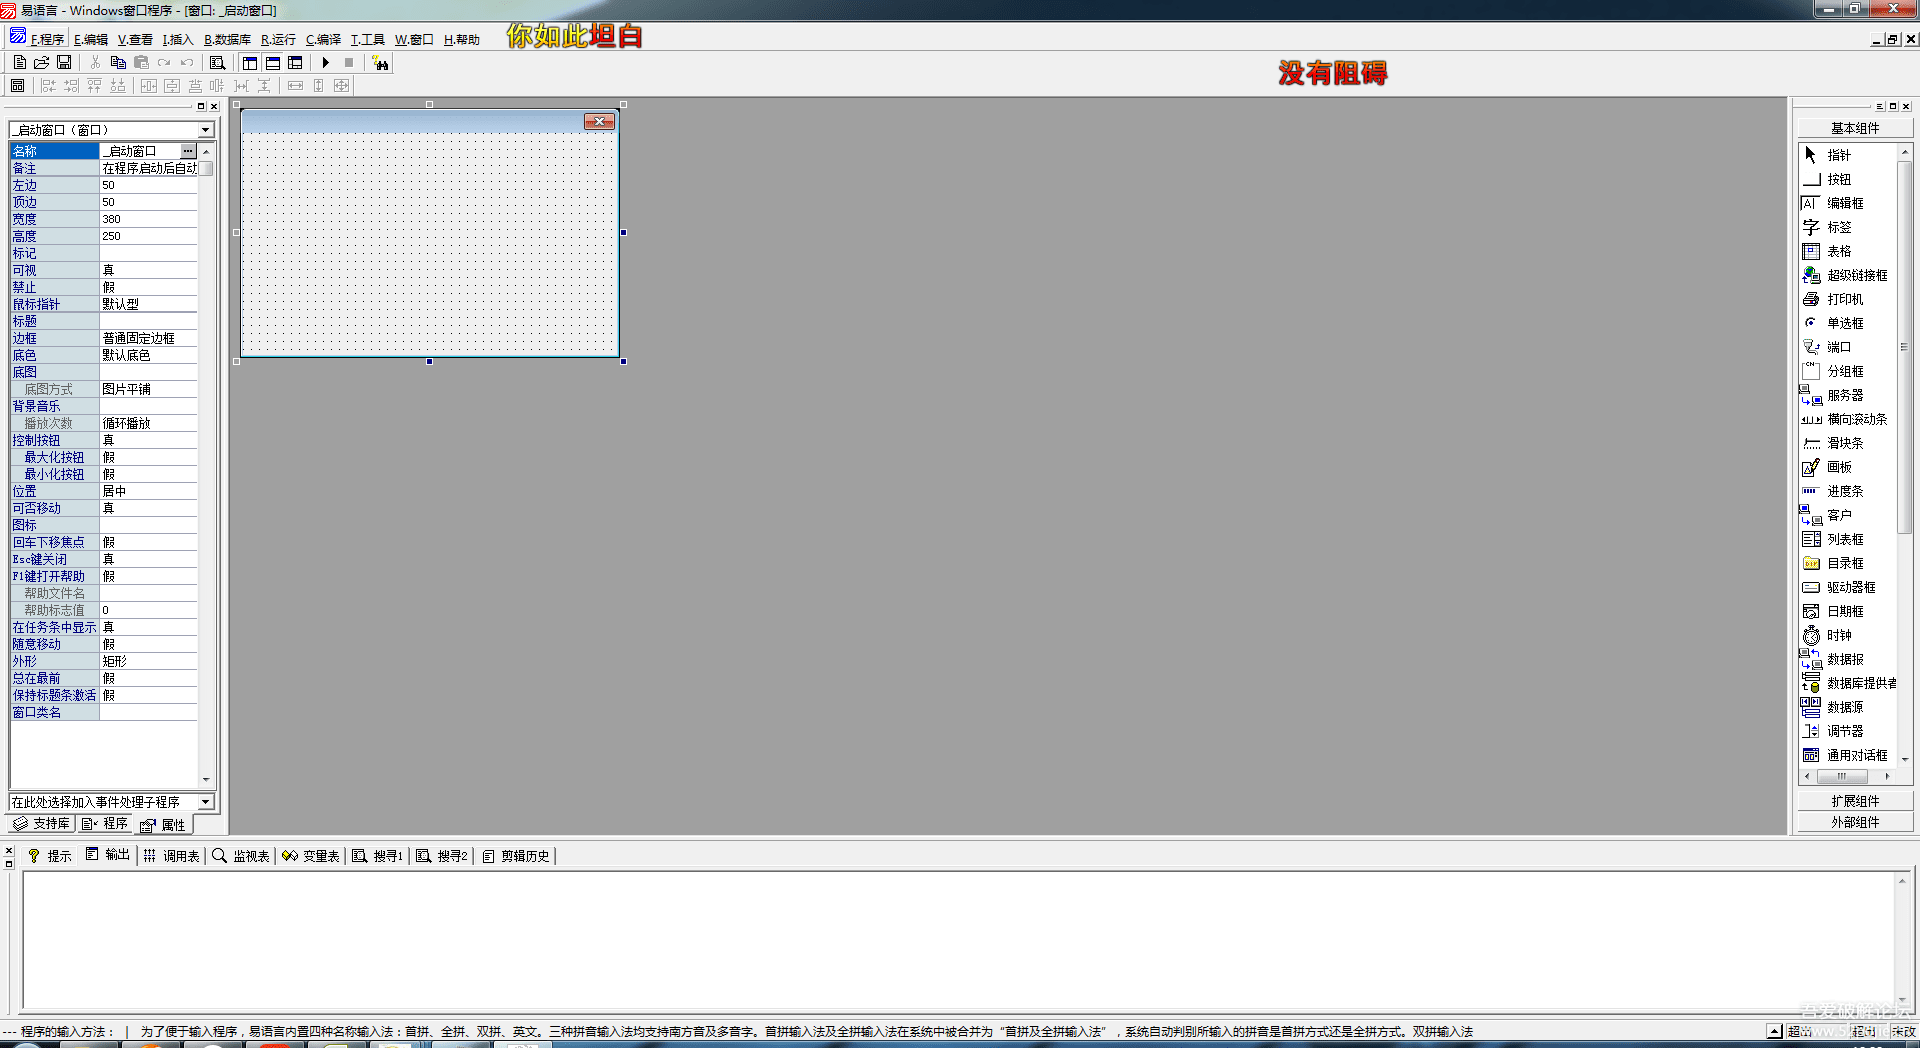1920x1048 pixels.
Task: Click the 扩展组件 button
Action: pos(1854,801)
